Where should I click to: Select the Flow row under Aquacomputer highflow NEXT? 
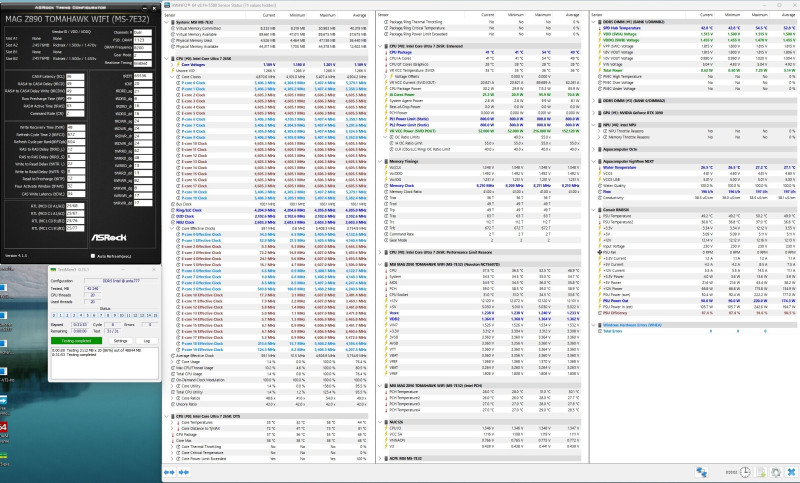tap(695, 192)
